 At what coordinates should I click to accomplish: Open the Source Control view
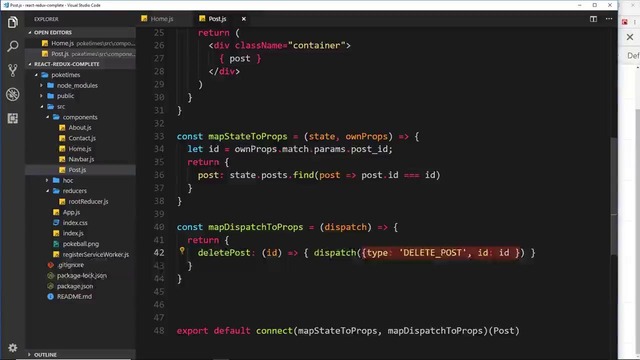tap(13, 70)
